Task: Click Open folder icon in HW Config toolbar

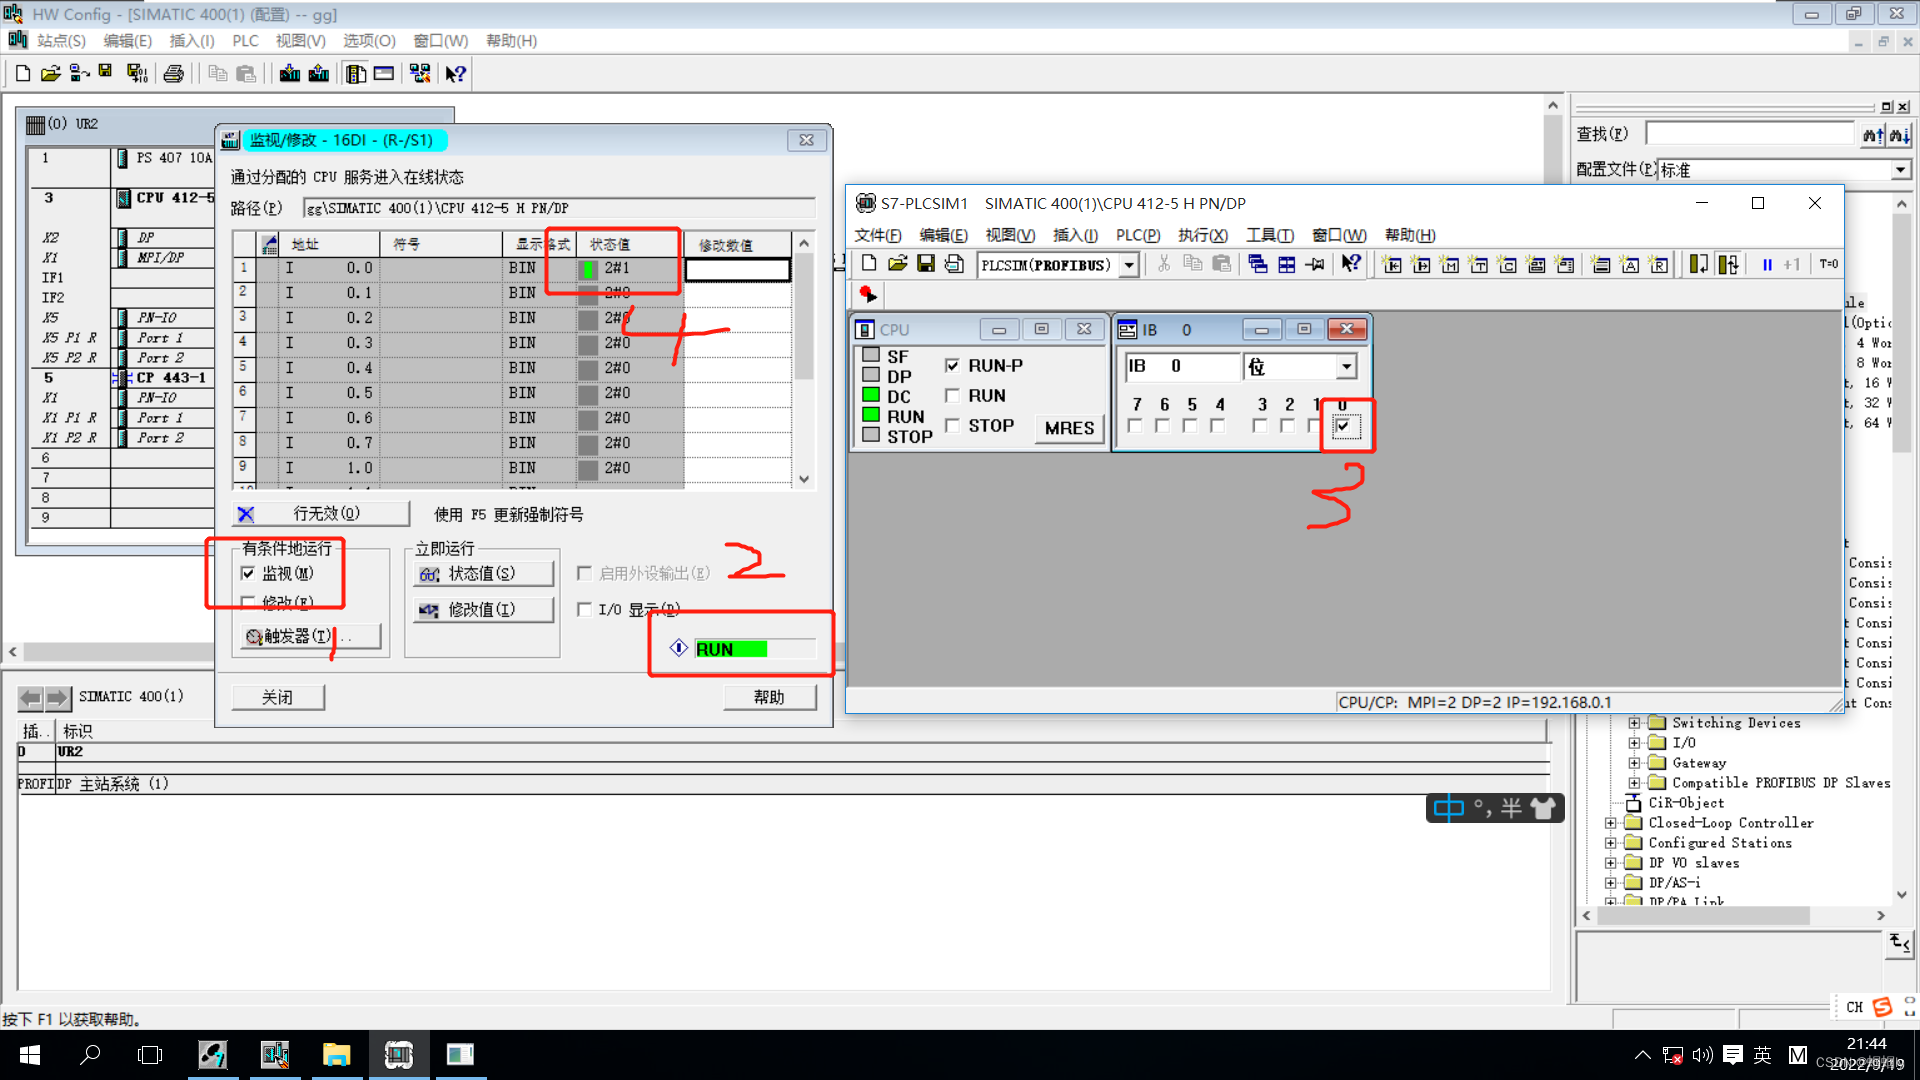Action: coord(50,73)
